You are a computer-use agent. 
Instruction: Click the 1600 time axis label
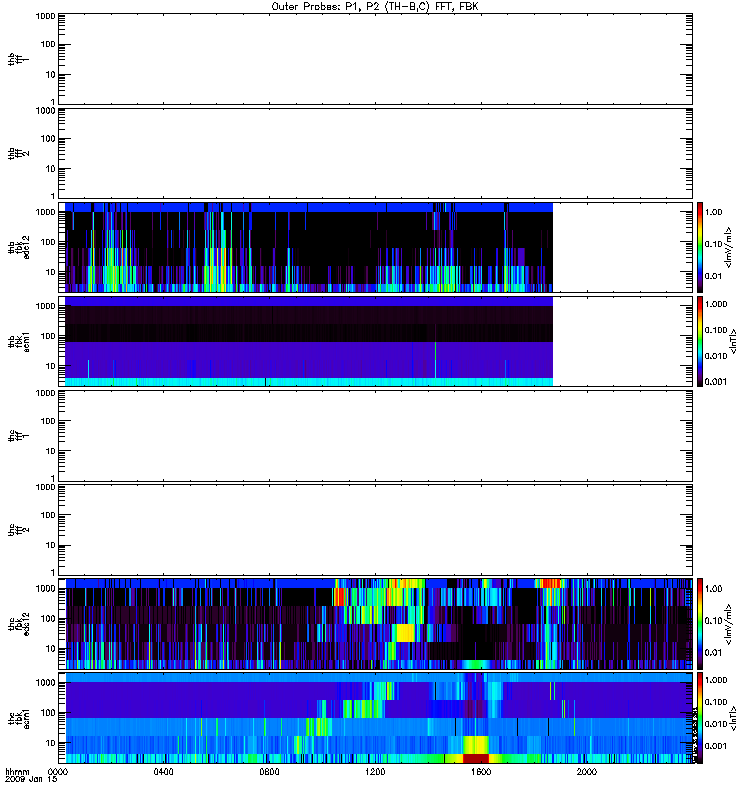tap(481, 772)
